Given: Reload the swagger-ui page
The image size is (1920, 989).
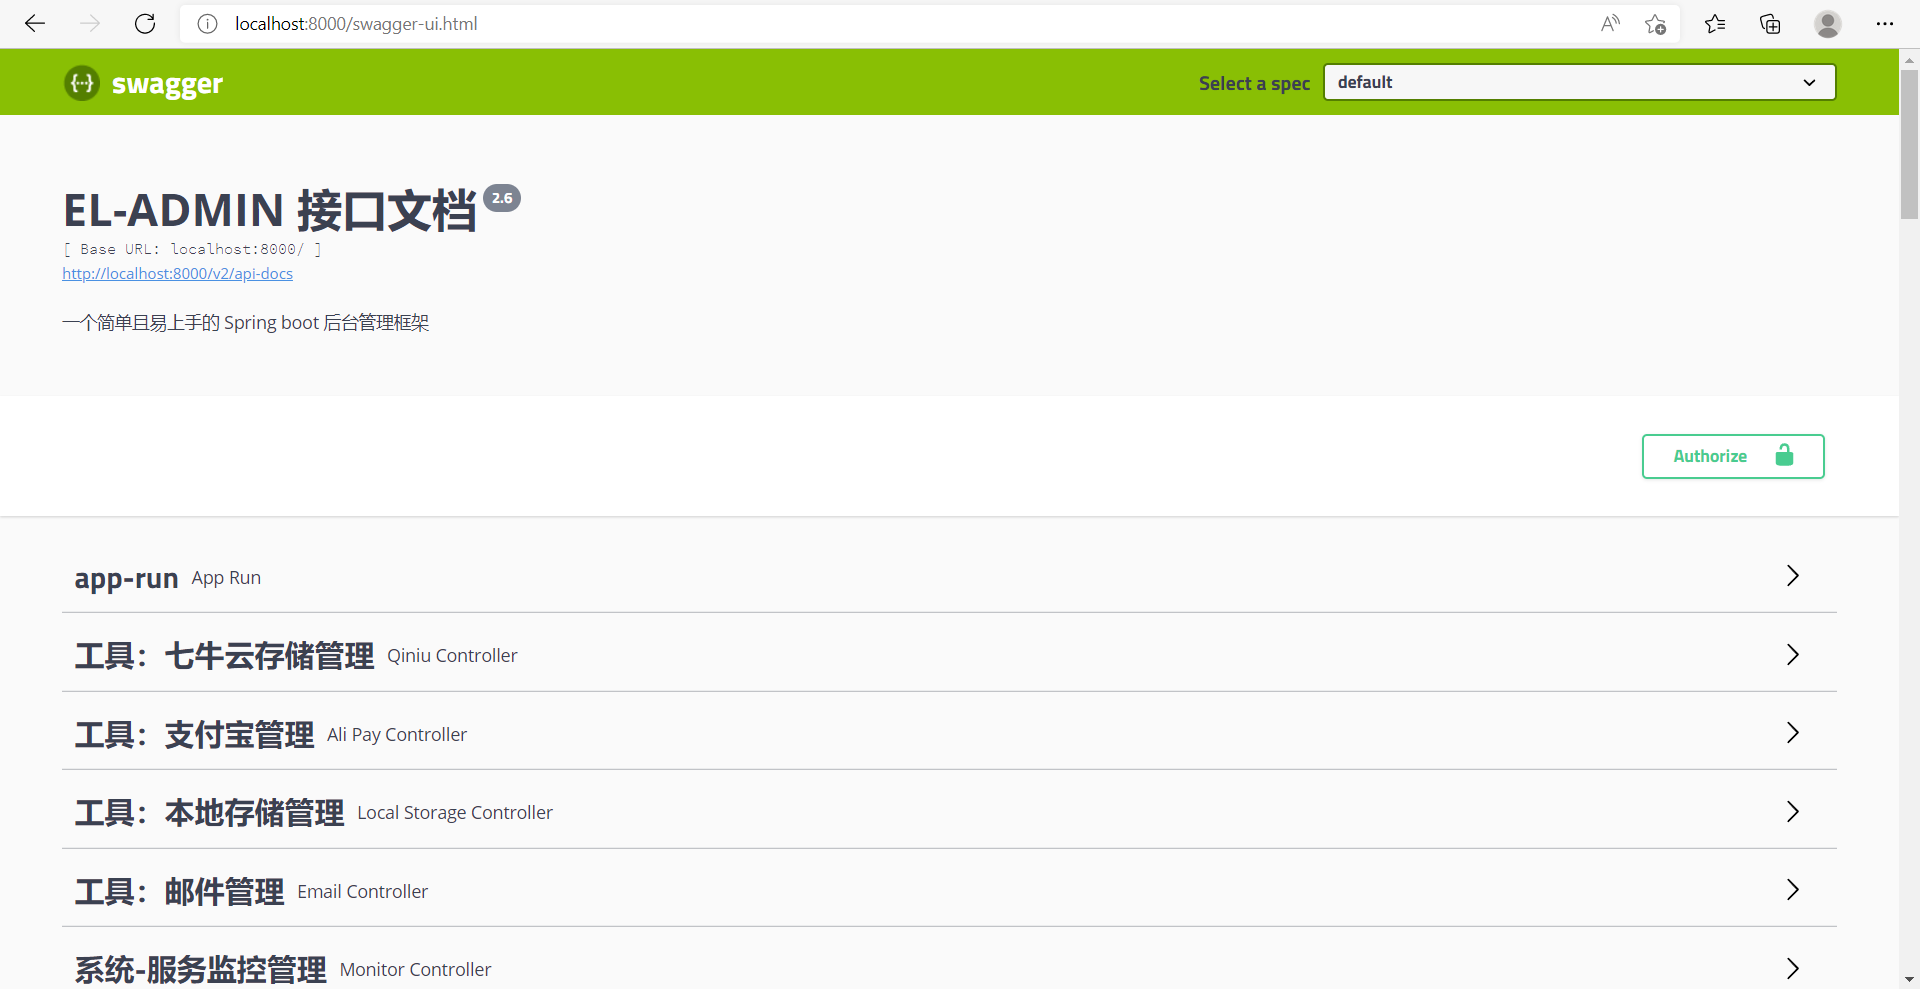Looking at the screenshot, I should [145, 23].
